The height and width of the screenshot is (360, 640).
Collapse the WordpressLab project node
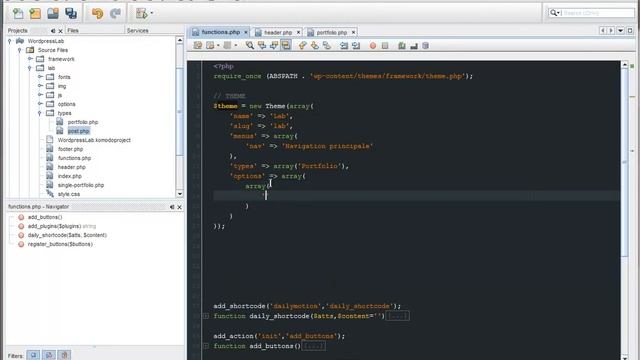9,41
